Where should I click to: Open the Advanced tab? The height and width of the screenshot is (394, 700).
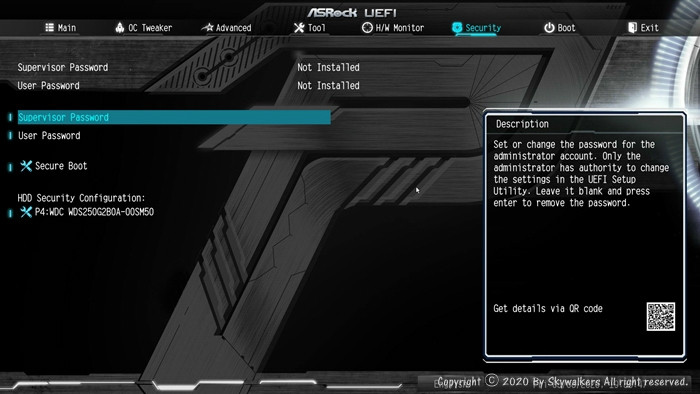[x=226, y=28]
